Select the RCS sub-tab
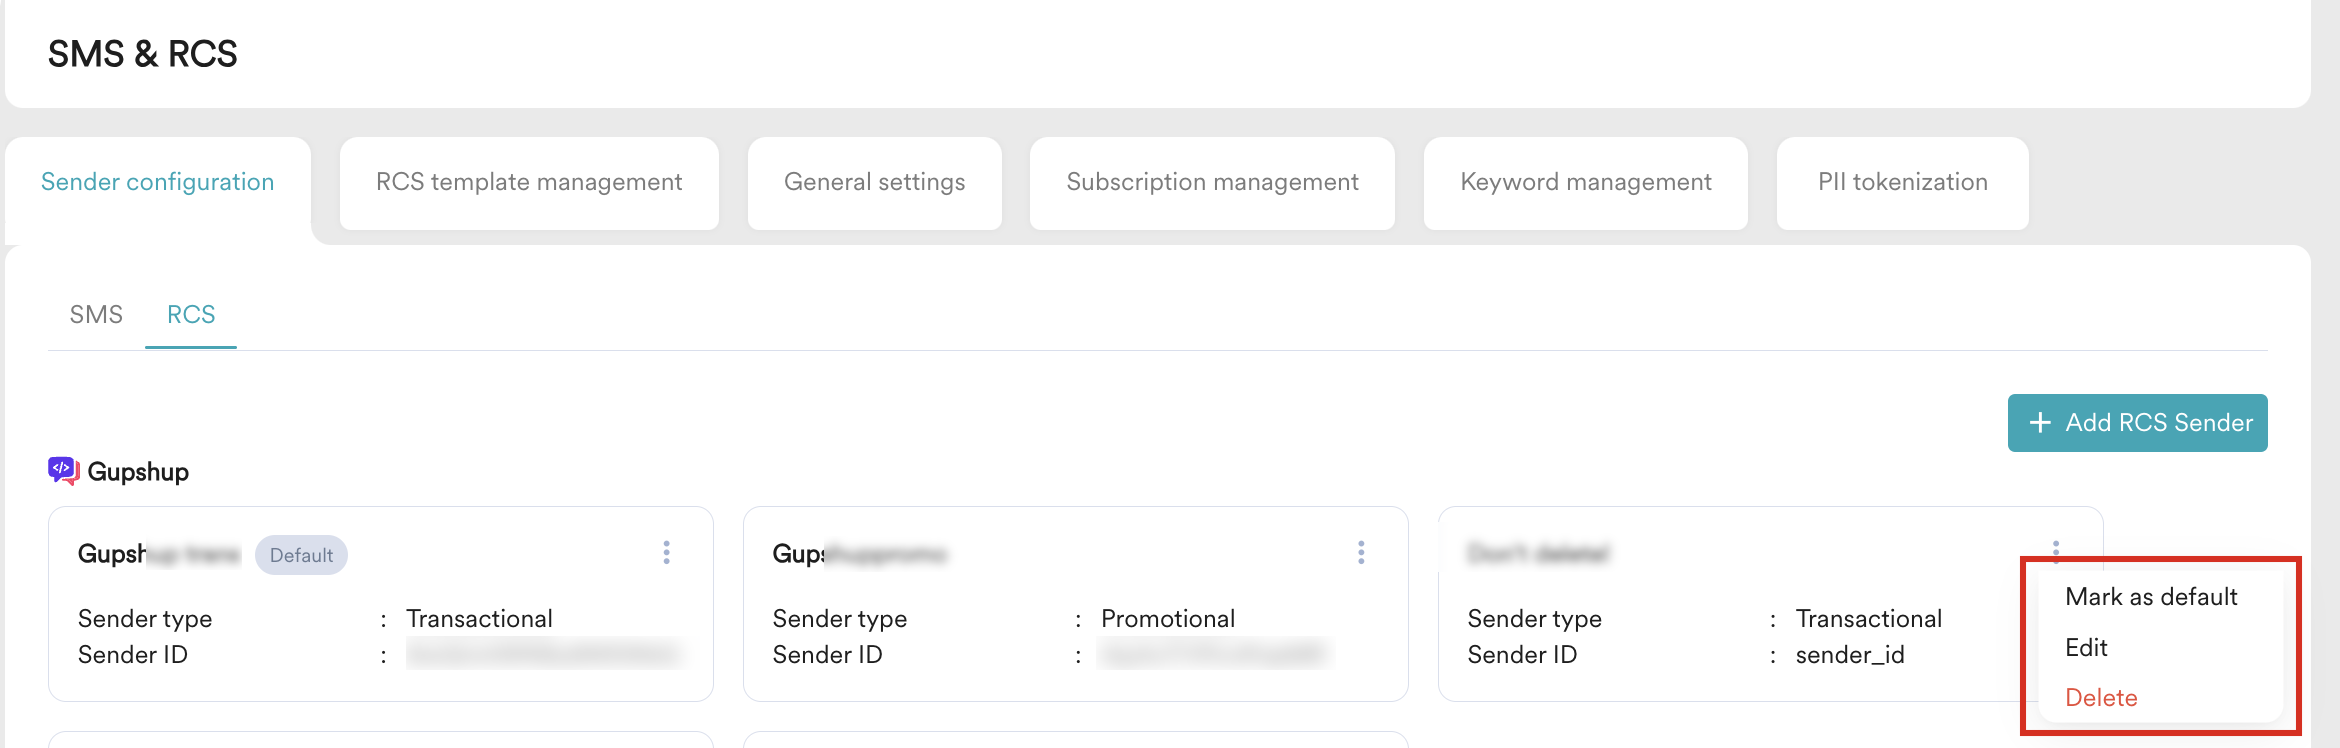 (x=191, y=315)
